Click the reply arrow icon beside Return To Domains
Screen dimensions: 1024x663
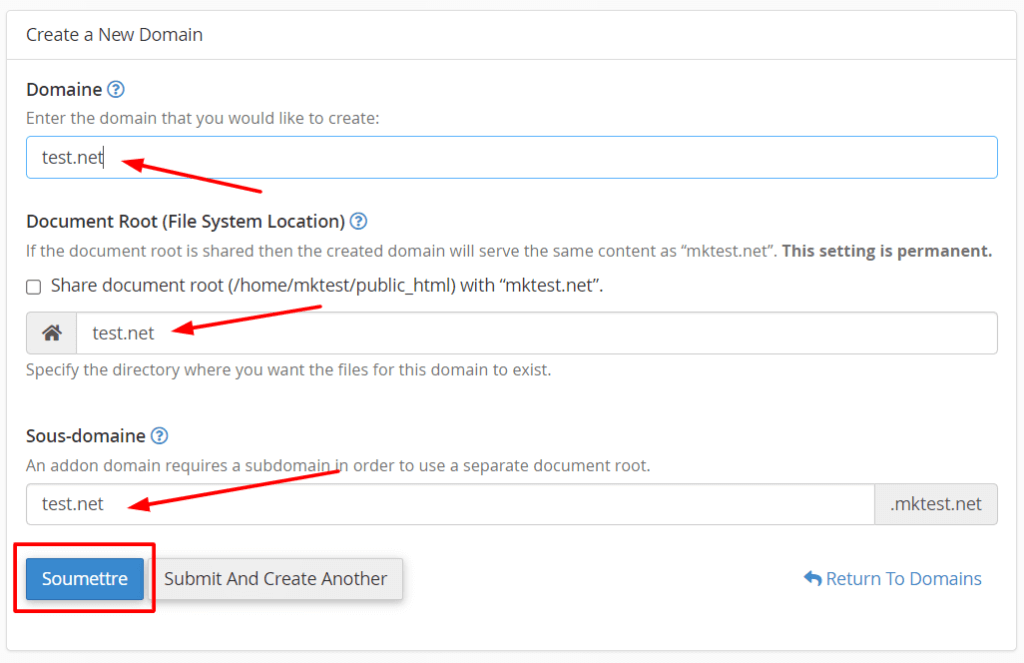point(812,579)
